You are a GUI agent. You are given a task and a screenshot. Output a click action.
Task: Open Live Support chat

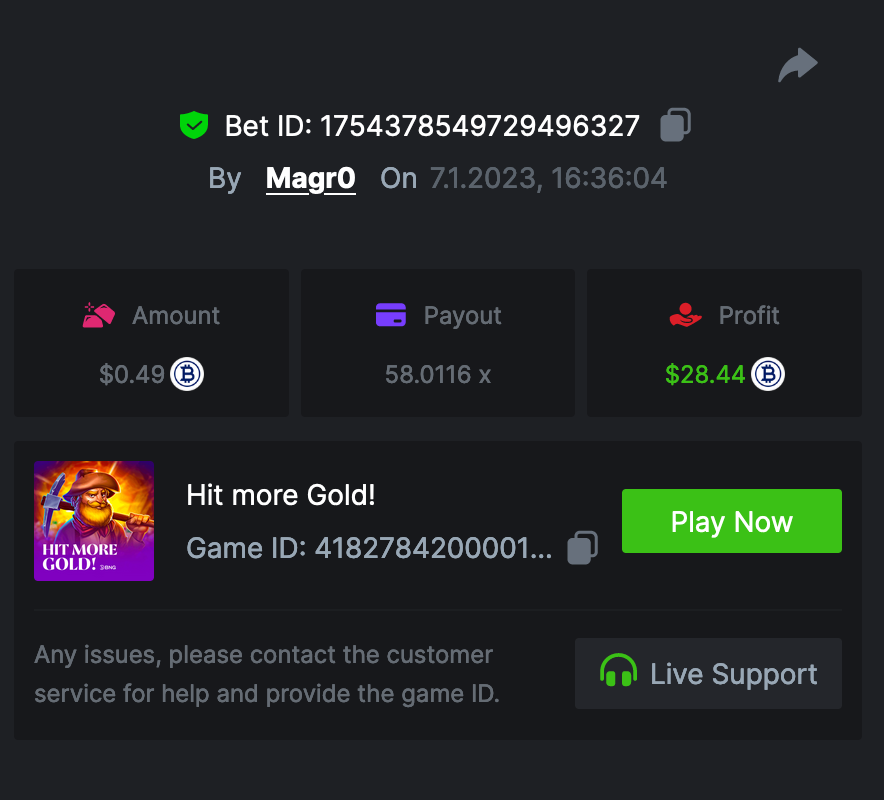coord(708,674)
